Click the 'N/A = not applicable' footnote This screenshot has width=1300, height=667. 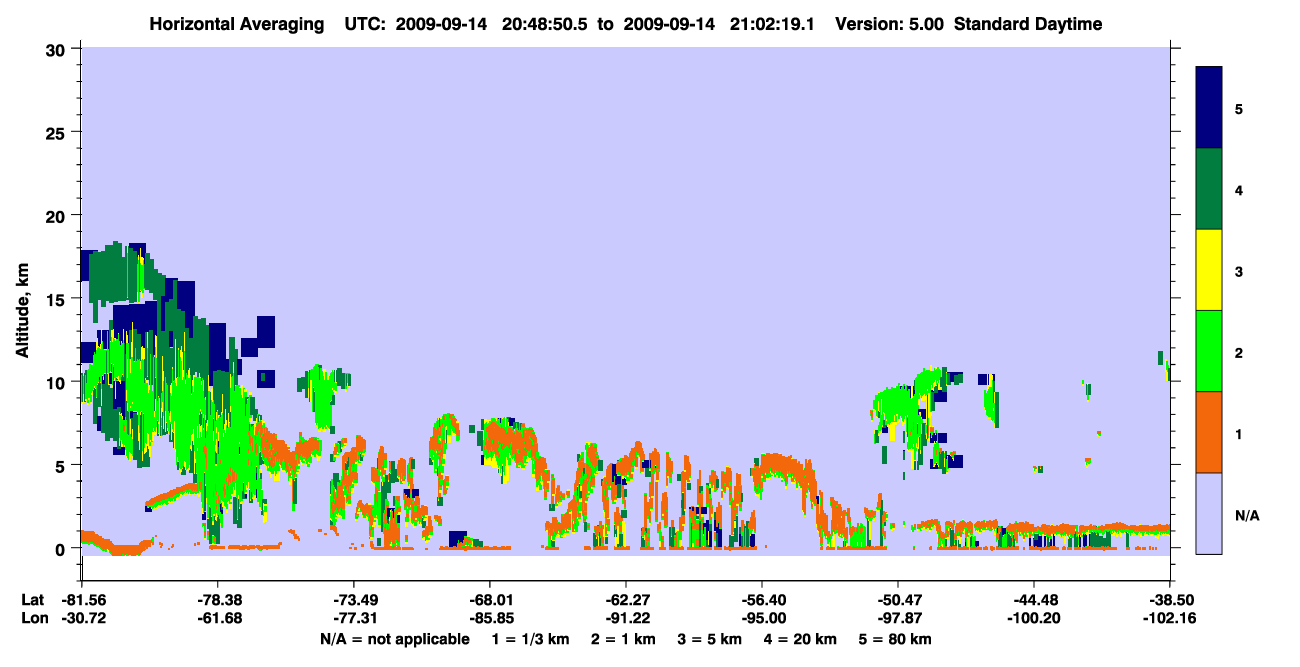395,639
